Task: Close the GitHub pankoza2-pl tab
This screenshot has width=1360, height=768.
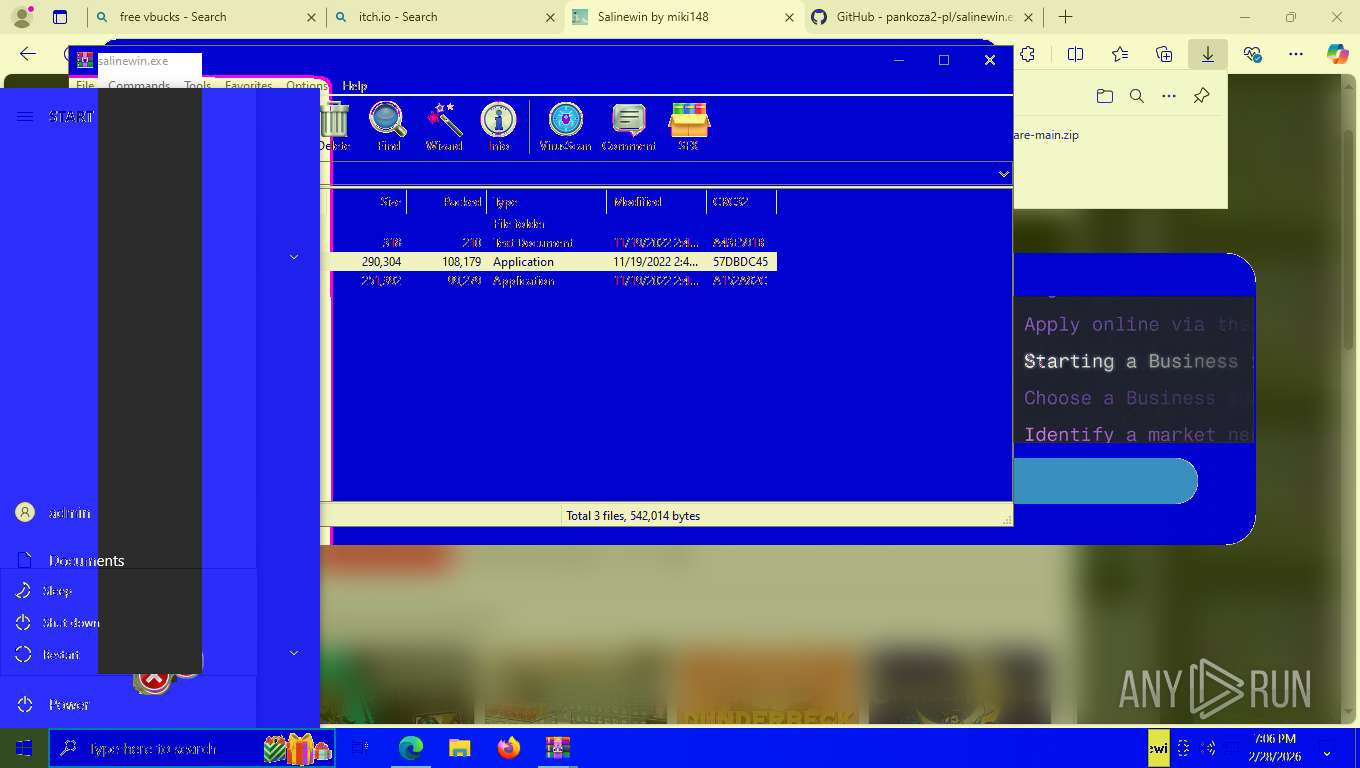Action: point(1029,17)
